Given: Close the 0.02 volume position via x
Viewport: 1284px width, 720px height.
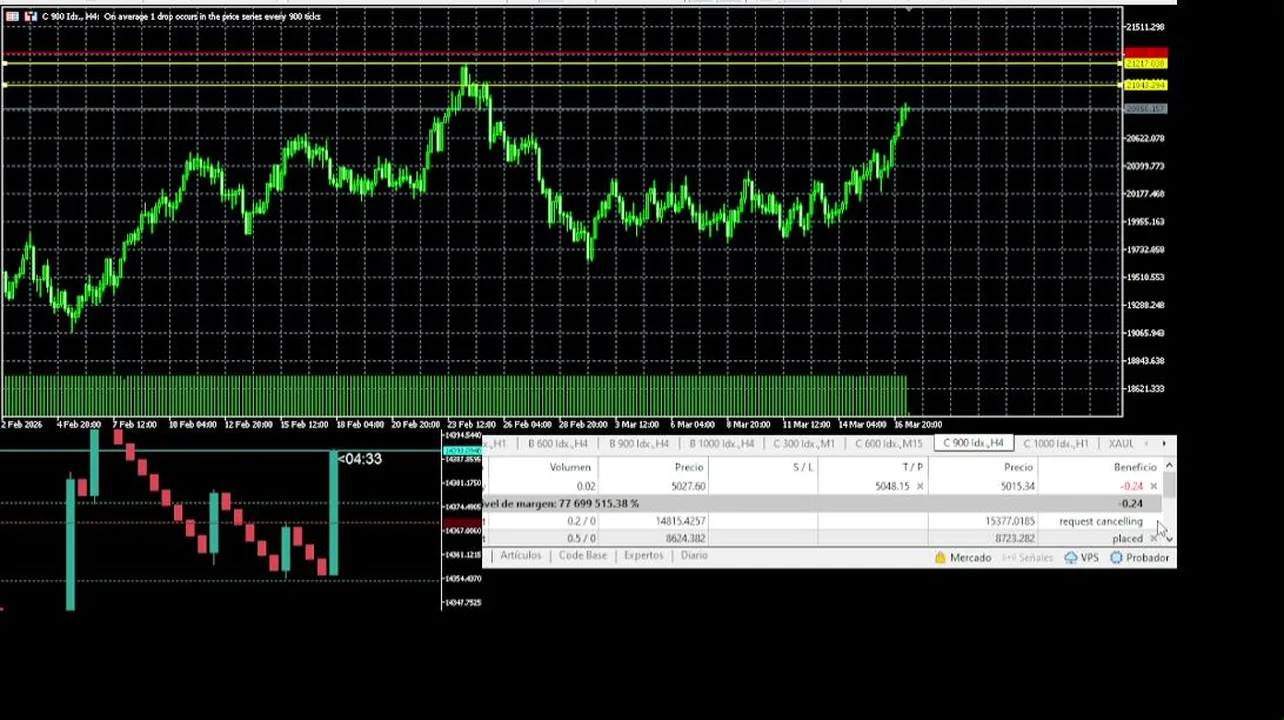Looking at the screenshot, I should click(1153, 487).
